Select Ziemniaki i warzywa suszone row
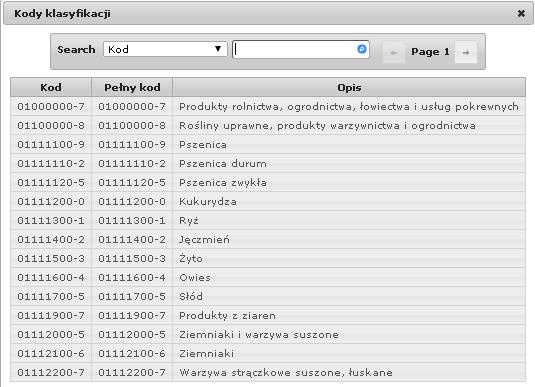This screenshot has width=535, height=387. (268, 334)
